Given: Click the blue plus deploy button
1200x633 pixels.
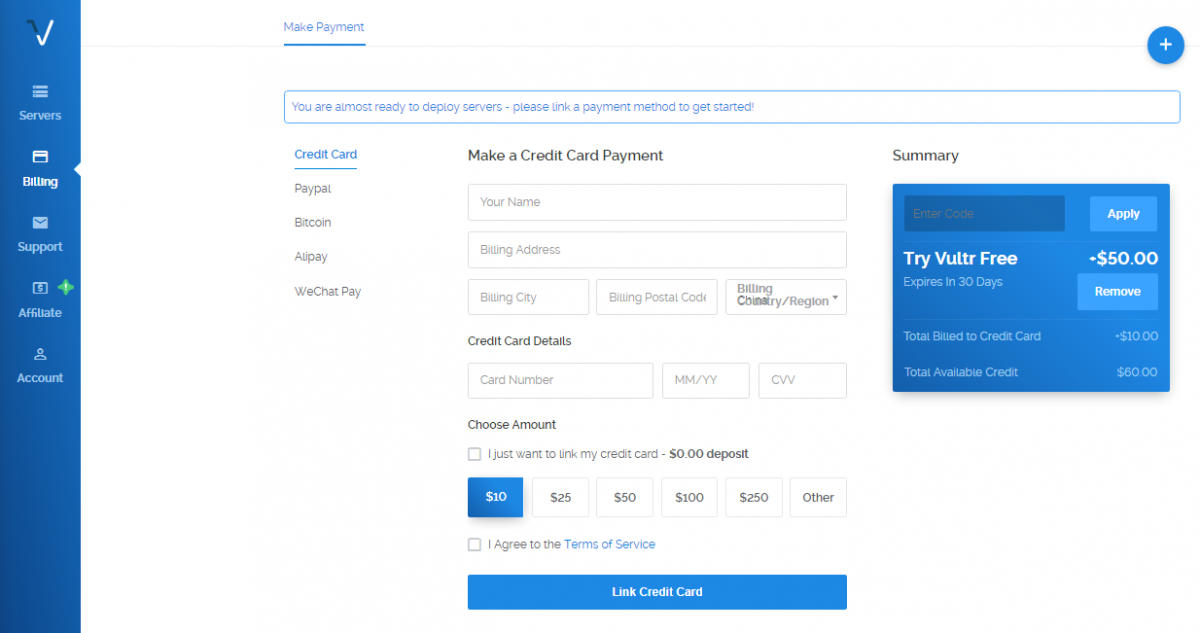Looking at the screenshot, I should click(x=1165, y=45).
